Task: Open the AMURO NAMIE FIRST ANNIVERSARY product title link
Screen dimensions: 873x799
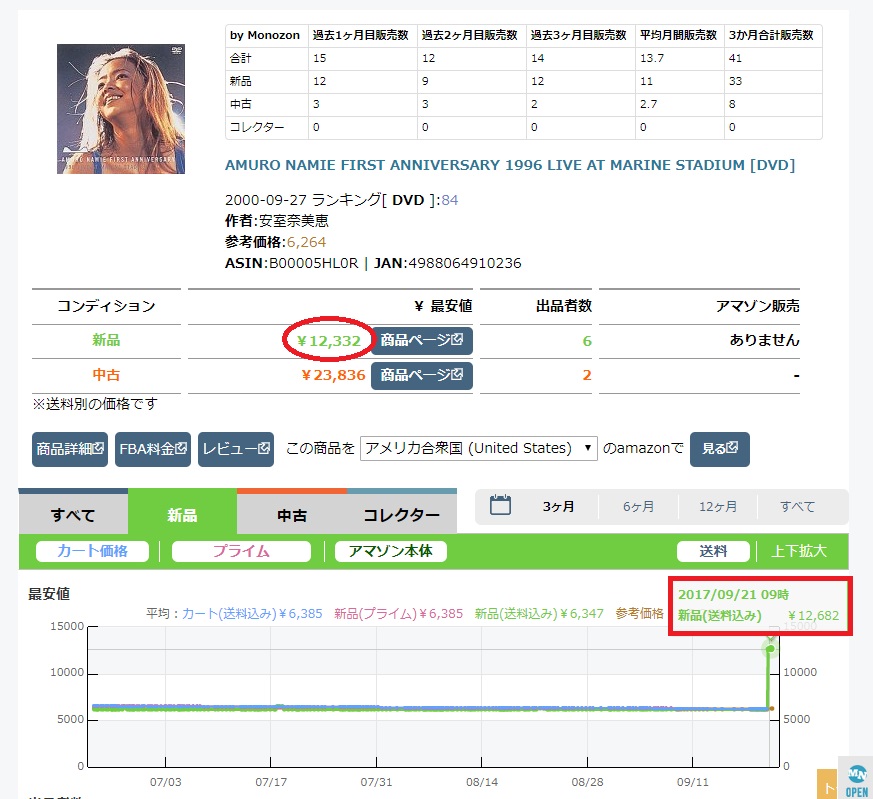Action: coord(509,165)
